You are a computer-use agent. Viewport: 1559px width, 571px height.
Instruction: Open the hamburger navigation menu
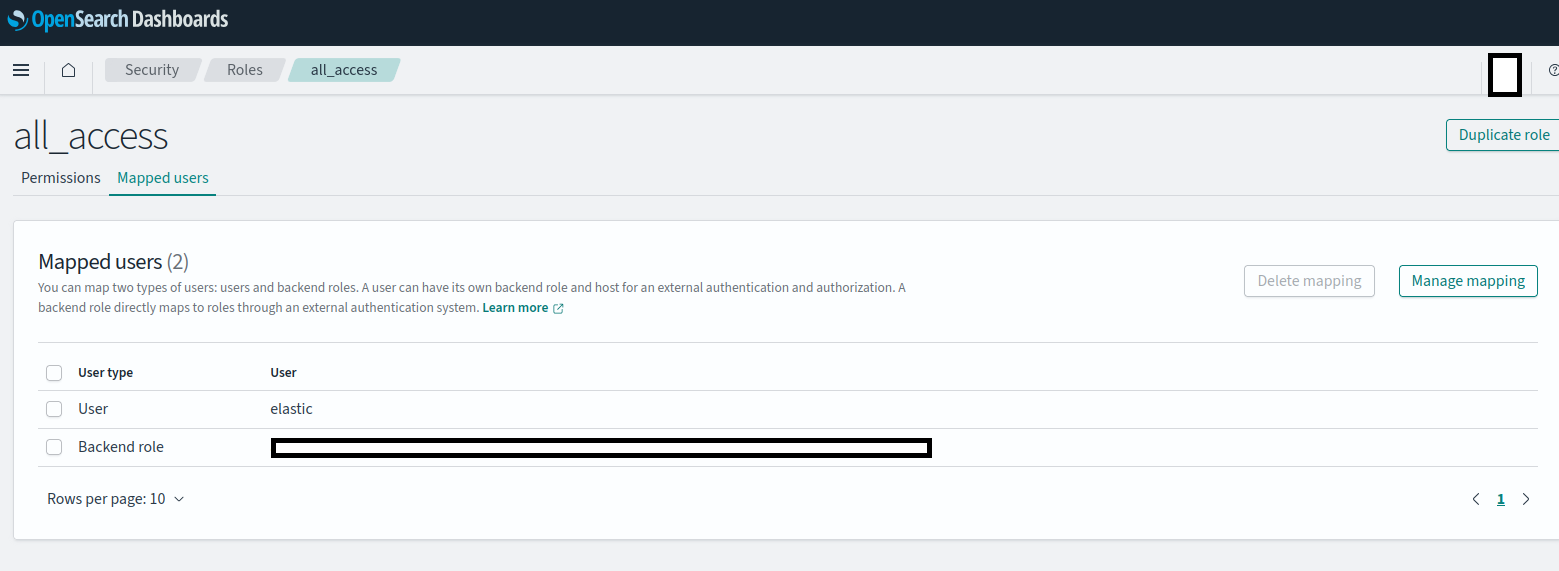21,70
